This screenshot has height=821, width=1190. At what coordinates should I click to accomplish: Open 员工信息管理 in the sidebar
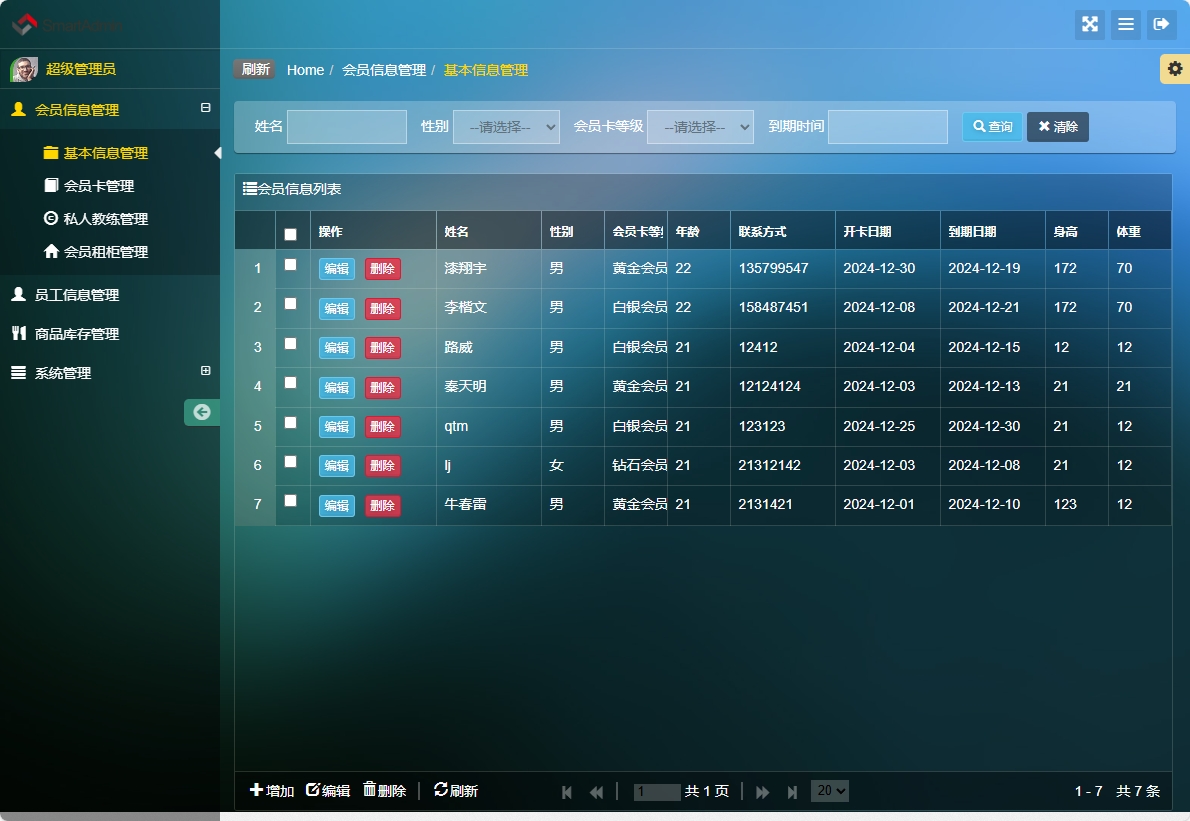point(77,295)
